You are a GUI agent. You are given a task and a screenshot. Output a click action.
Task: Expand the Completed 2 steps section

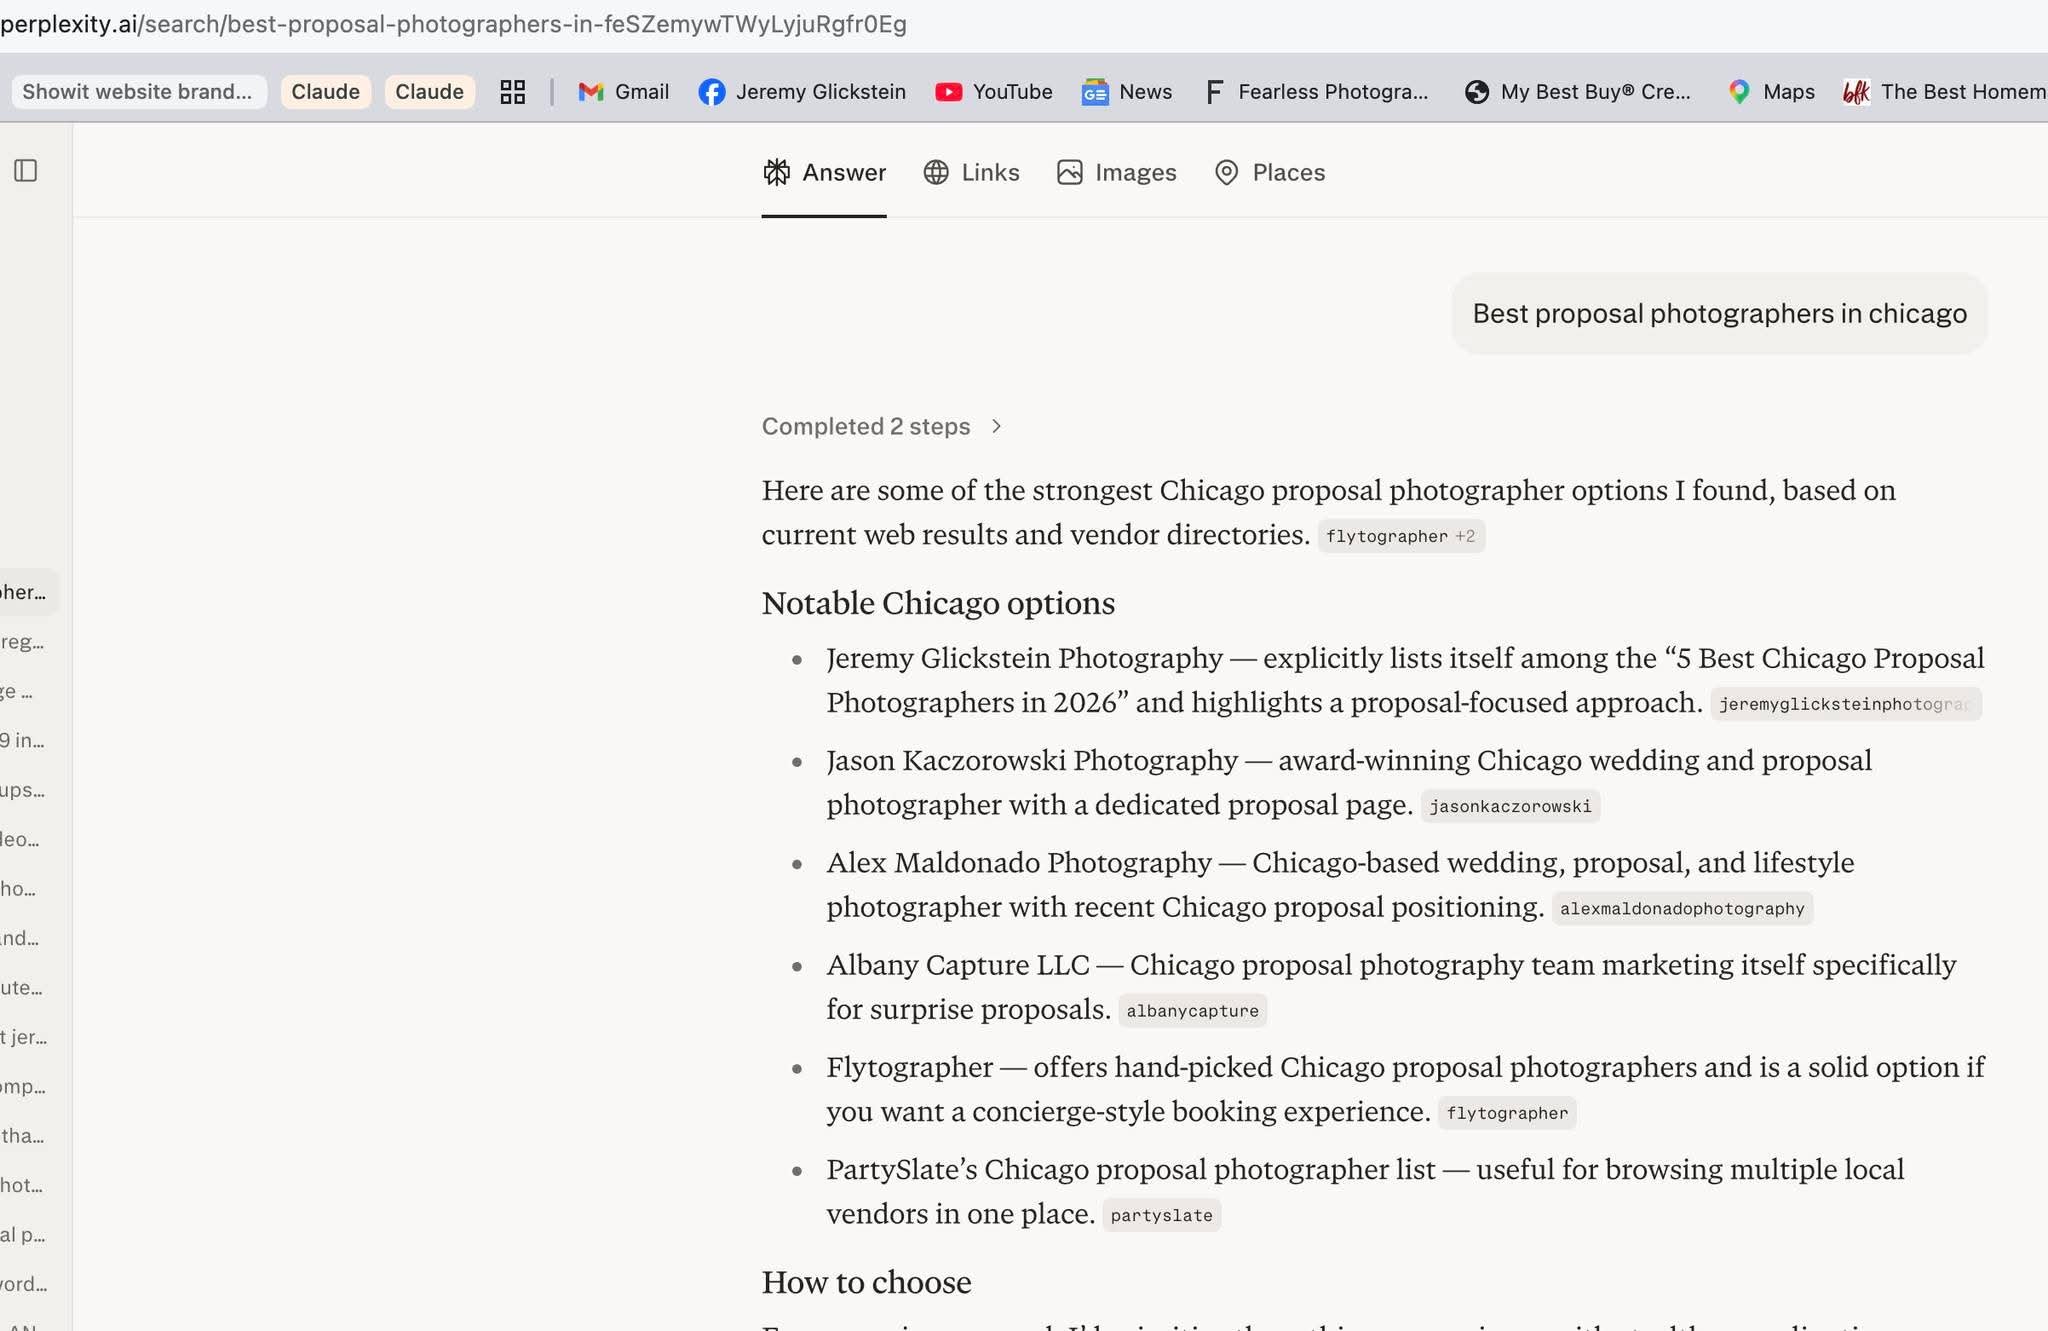[x=881, y=426]
